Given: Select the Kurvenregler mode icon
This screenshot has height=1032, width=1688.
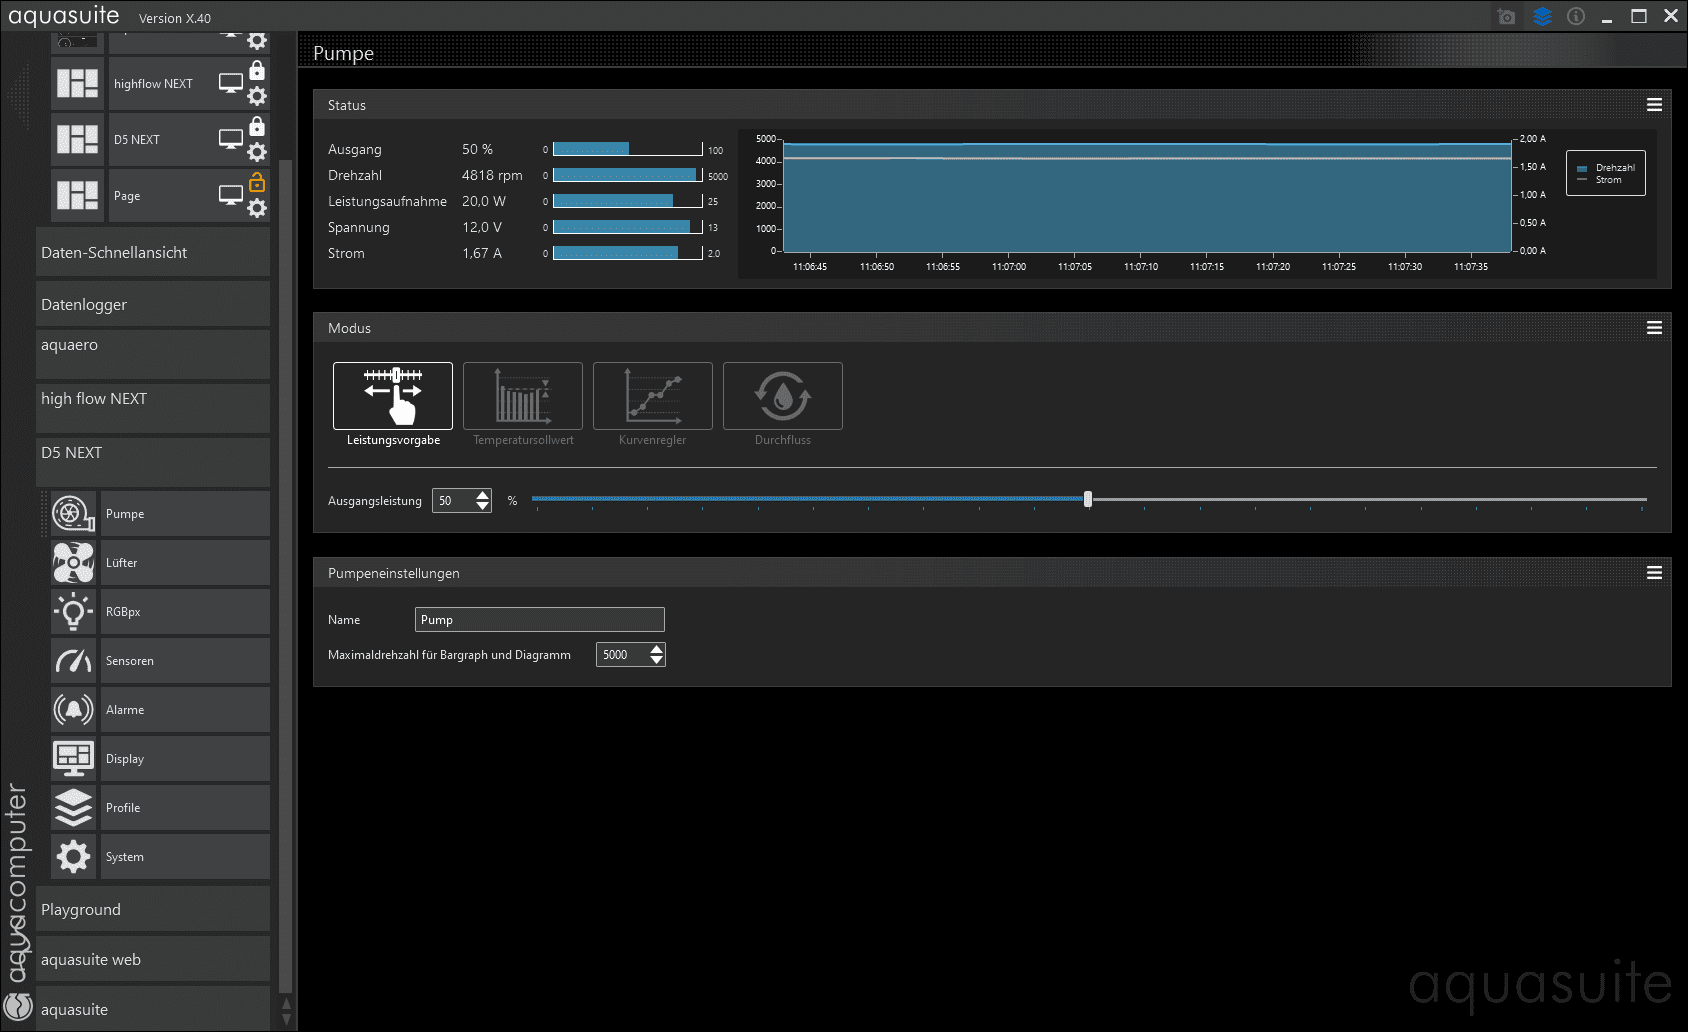Looking at the screenshot, I should click(x=653, y=396).
